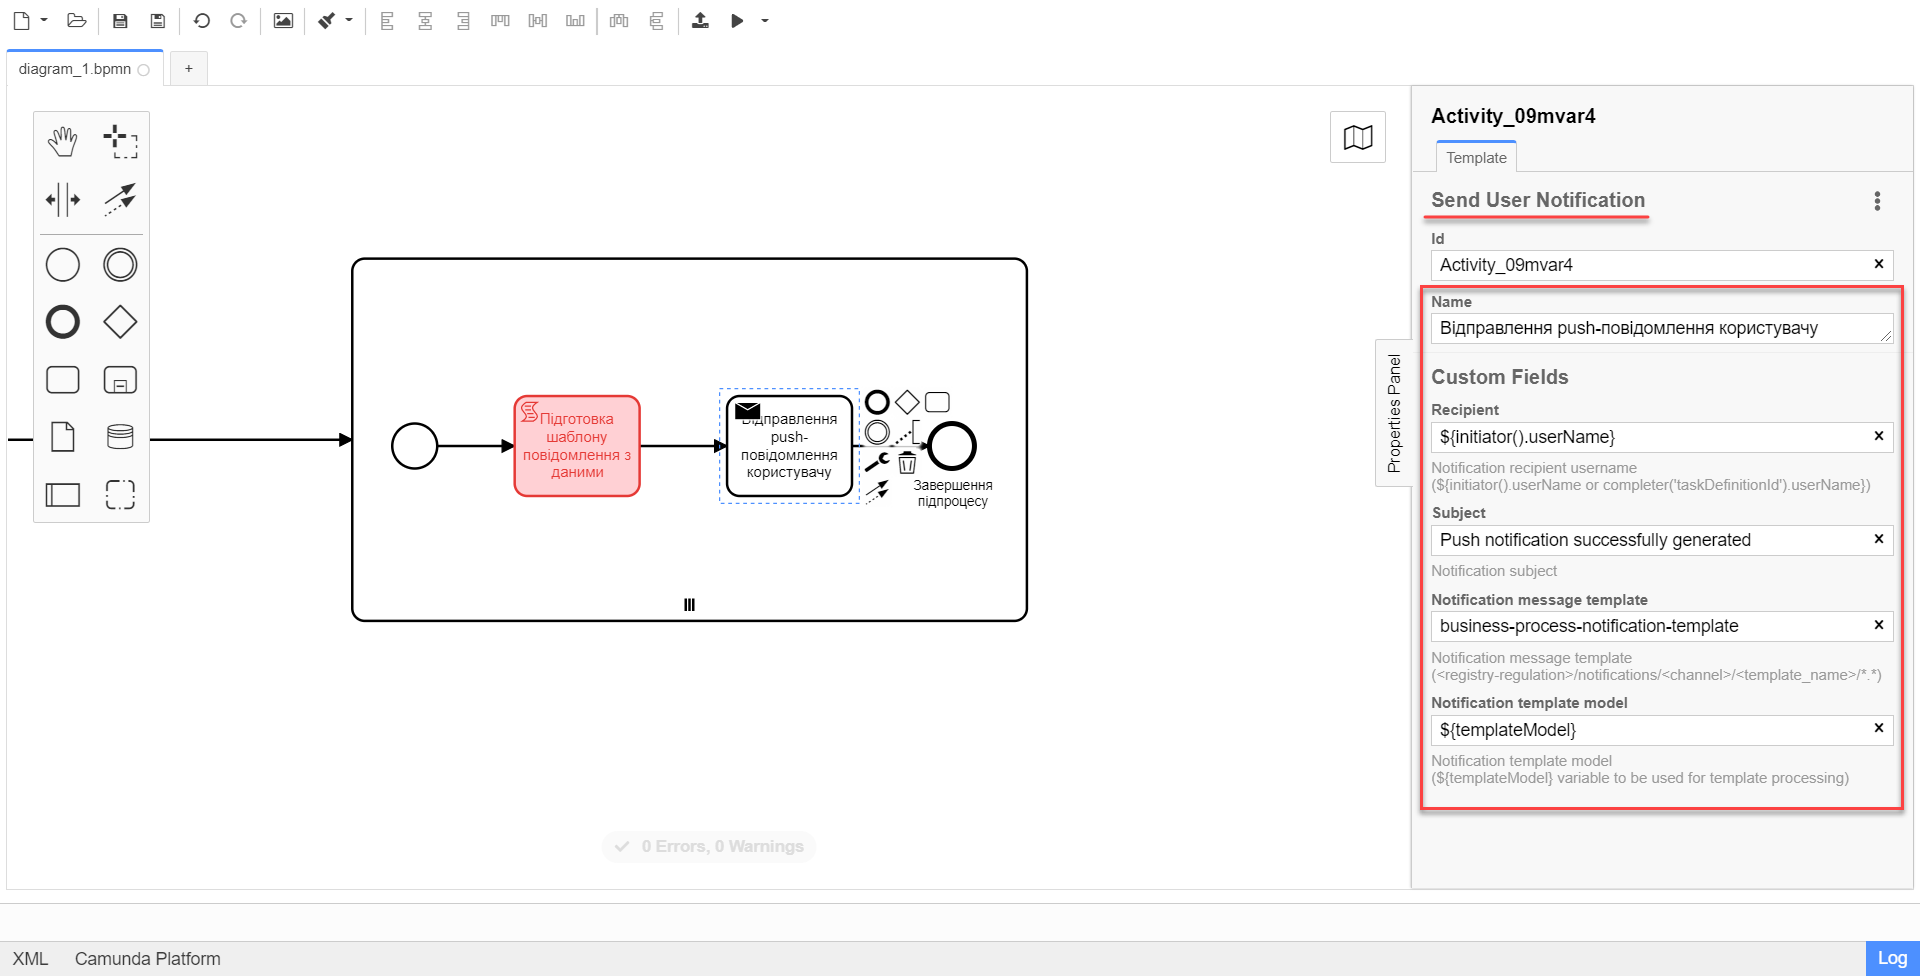The width and height of the screenshot is (1920, 976).
Task: Click the Save As toolbar icon
Action: pos(157,20)
